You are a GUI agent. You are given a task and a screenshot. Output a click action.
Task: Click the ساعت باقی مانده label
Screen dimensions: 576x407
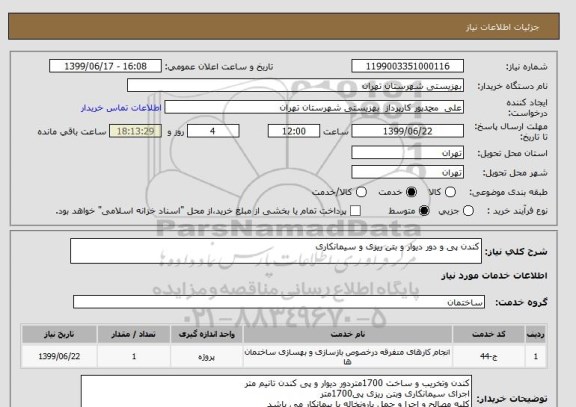(x=72, y=132)
